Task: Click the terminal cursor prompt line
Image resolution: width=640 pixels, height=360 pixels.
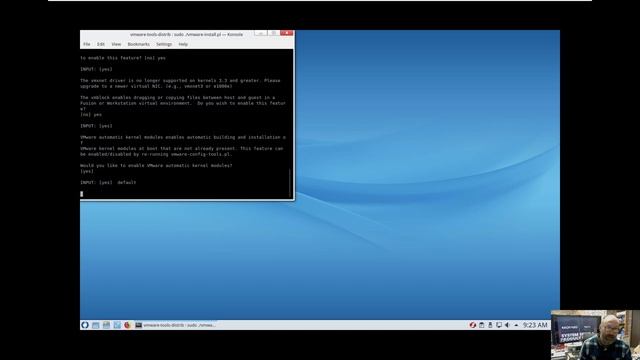Action: (x=82, y=194)
